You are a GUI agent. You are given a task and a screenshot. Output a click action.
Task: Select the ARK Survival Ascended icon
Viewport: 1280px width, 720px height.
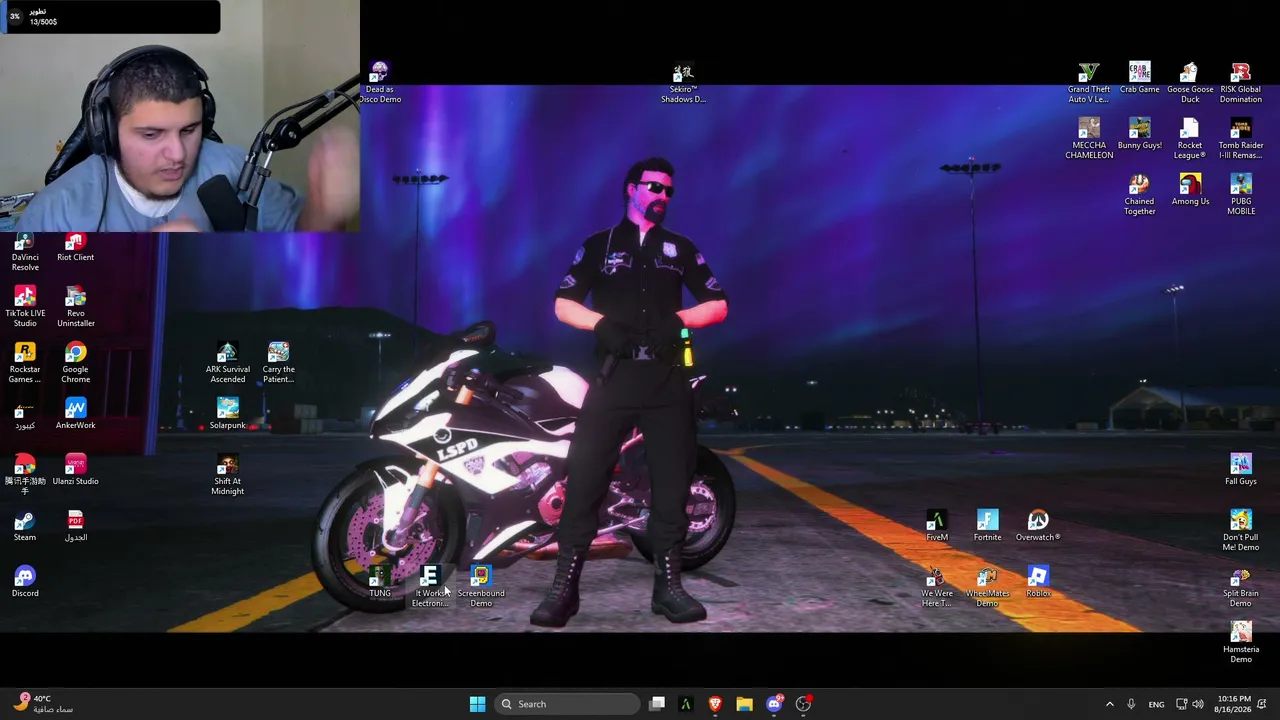pos(227,363)
